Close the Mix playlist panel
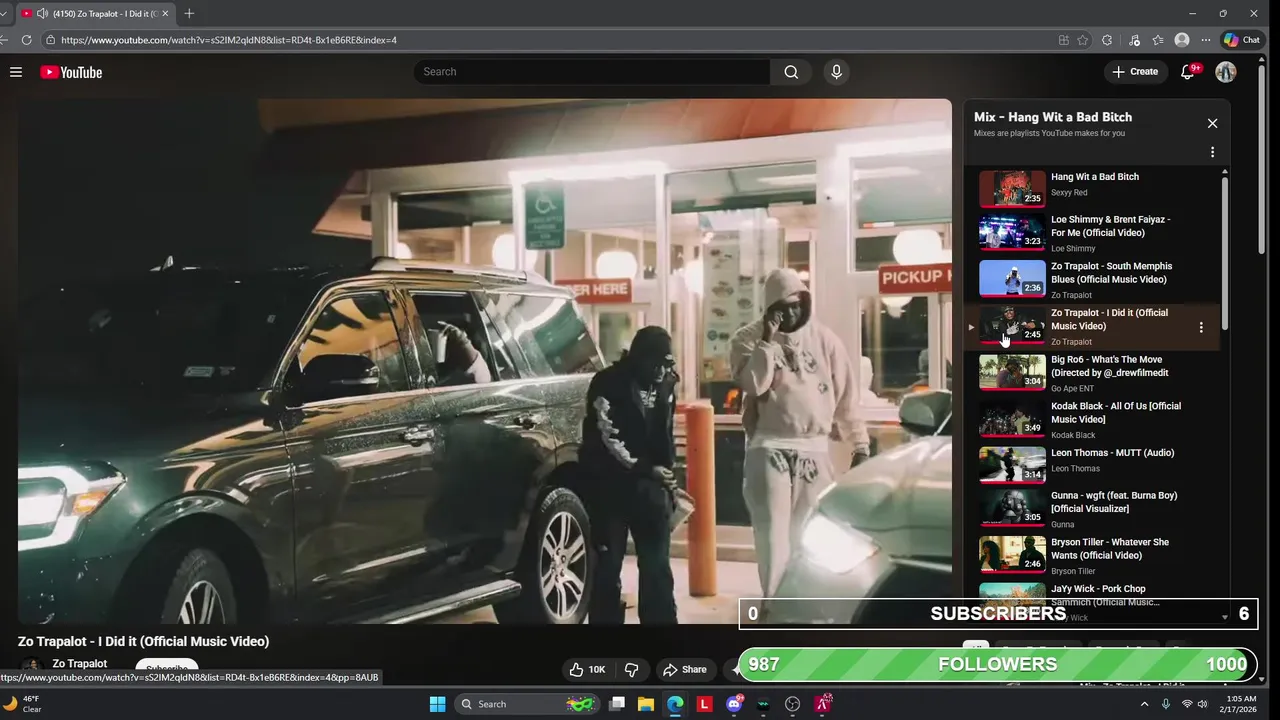The height and width of the screenshot is (720, 1280). pyautogui.click(x=1212, y=123)
